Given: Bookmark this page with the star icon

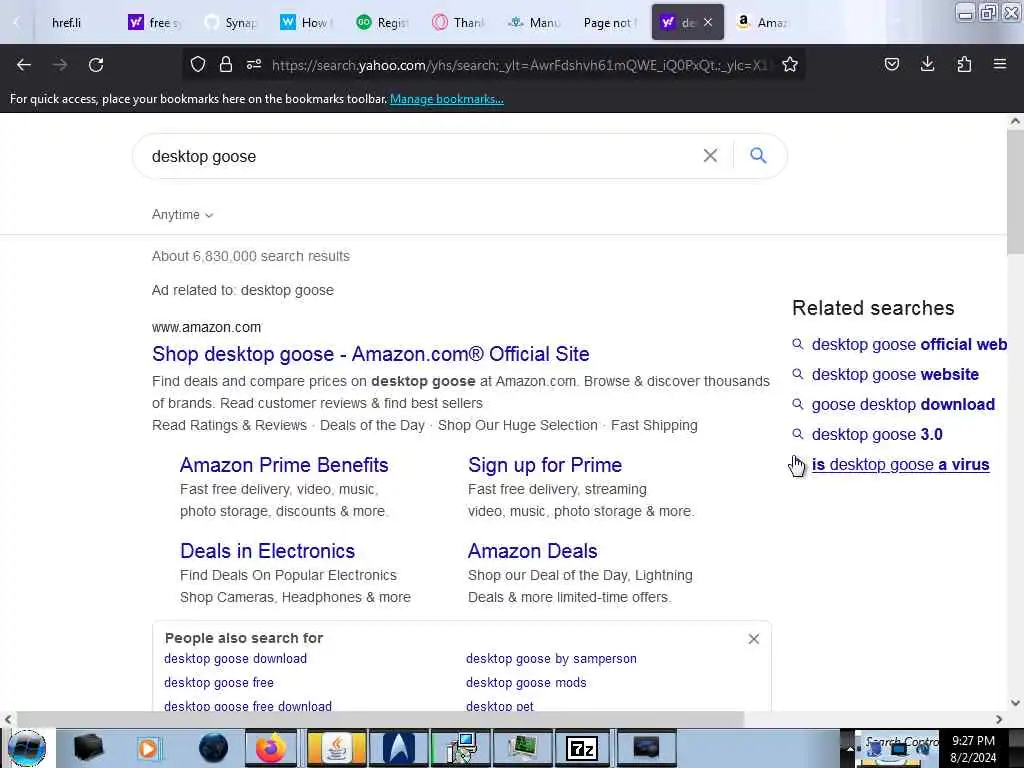Looking at the screenshot, I should coord(790,64).
